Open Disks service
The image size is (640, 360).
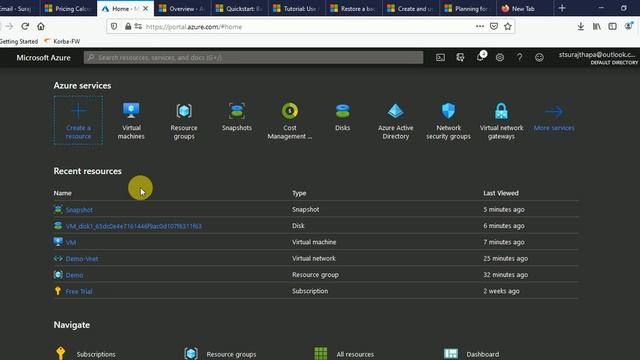(x=342, y=117)
